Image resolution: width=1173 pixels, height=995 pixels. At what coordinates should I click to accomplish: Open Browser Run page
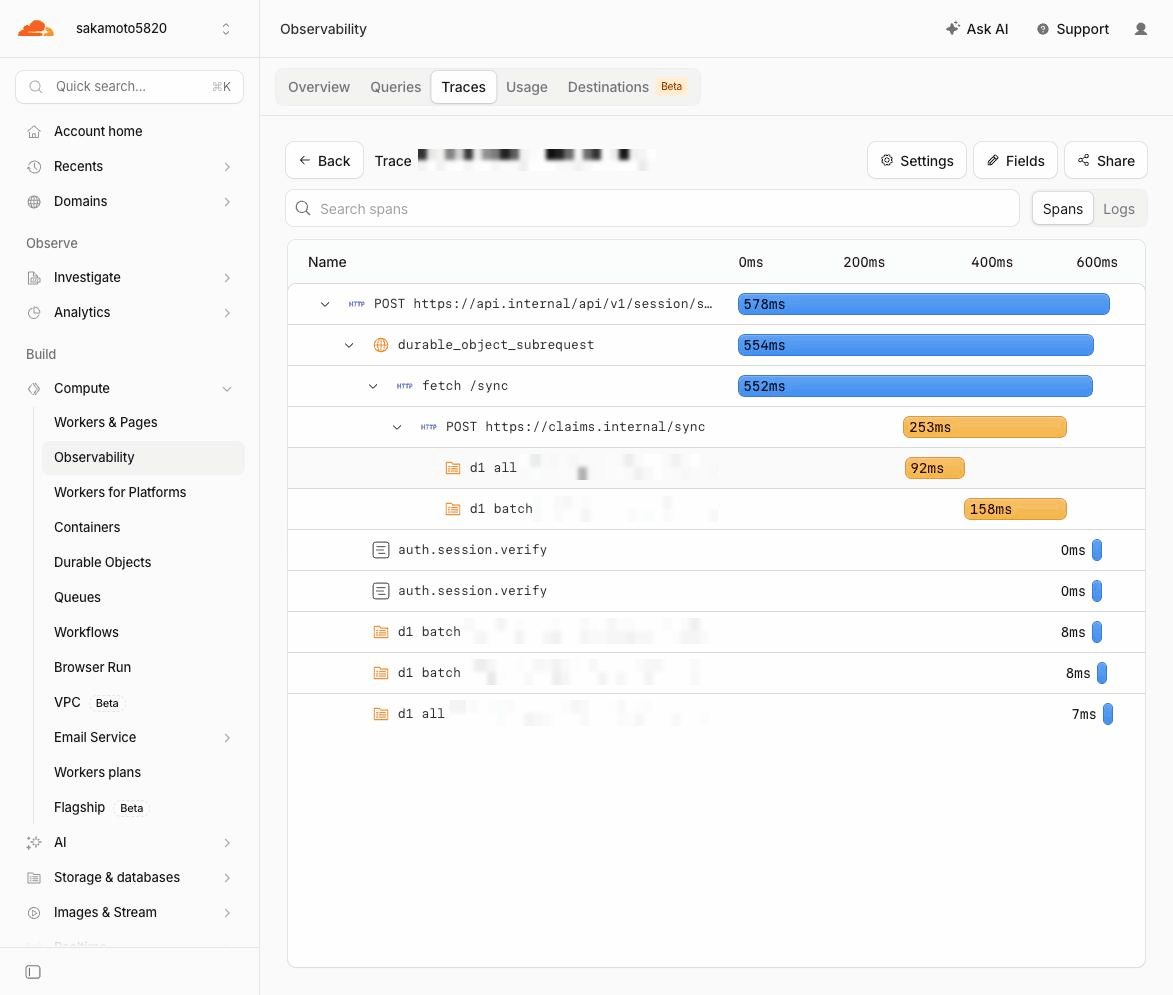(x=92, y=668)
